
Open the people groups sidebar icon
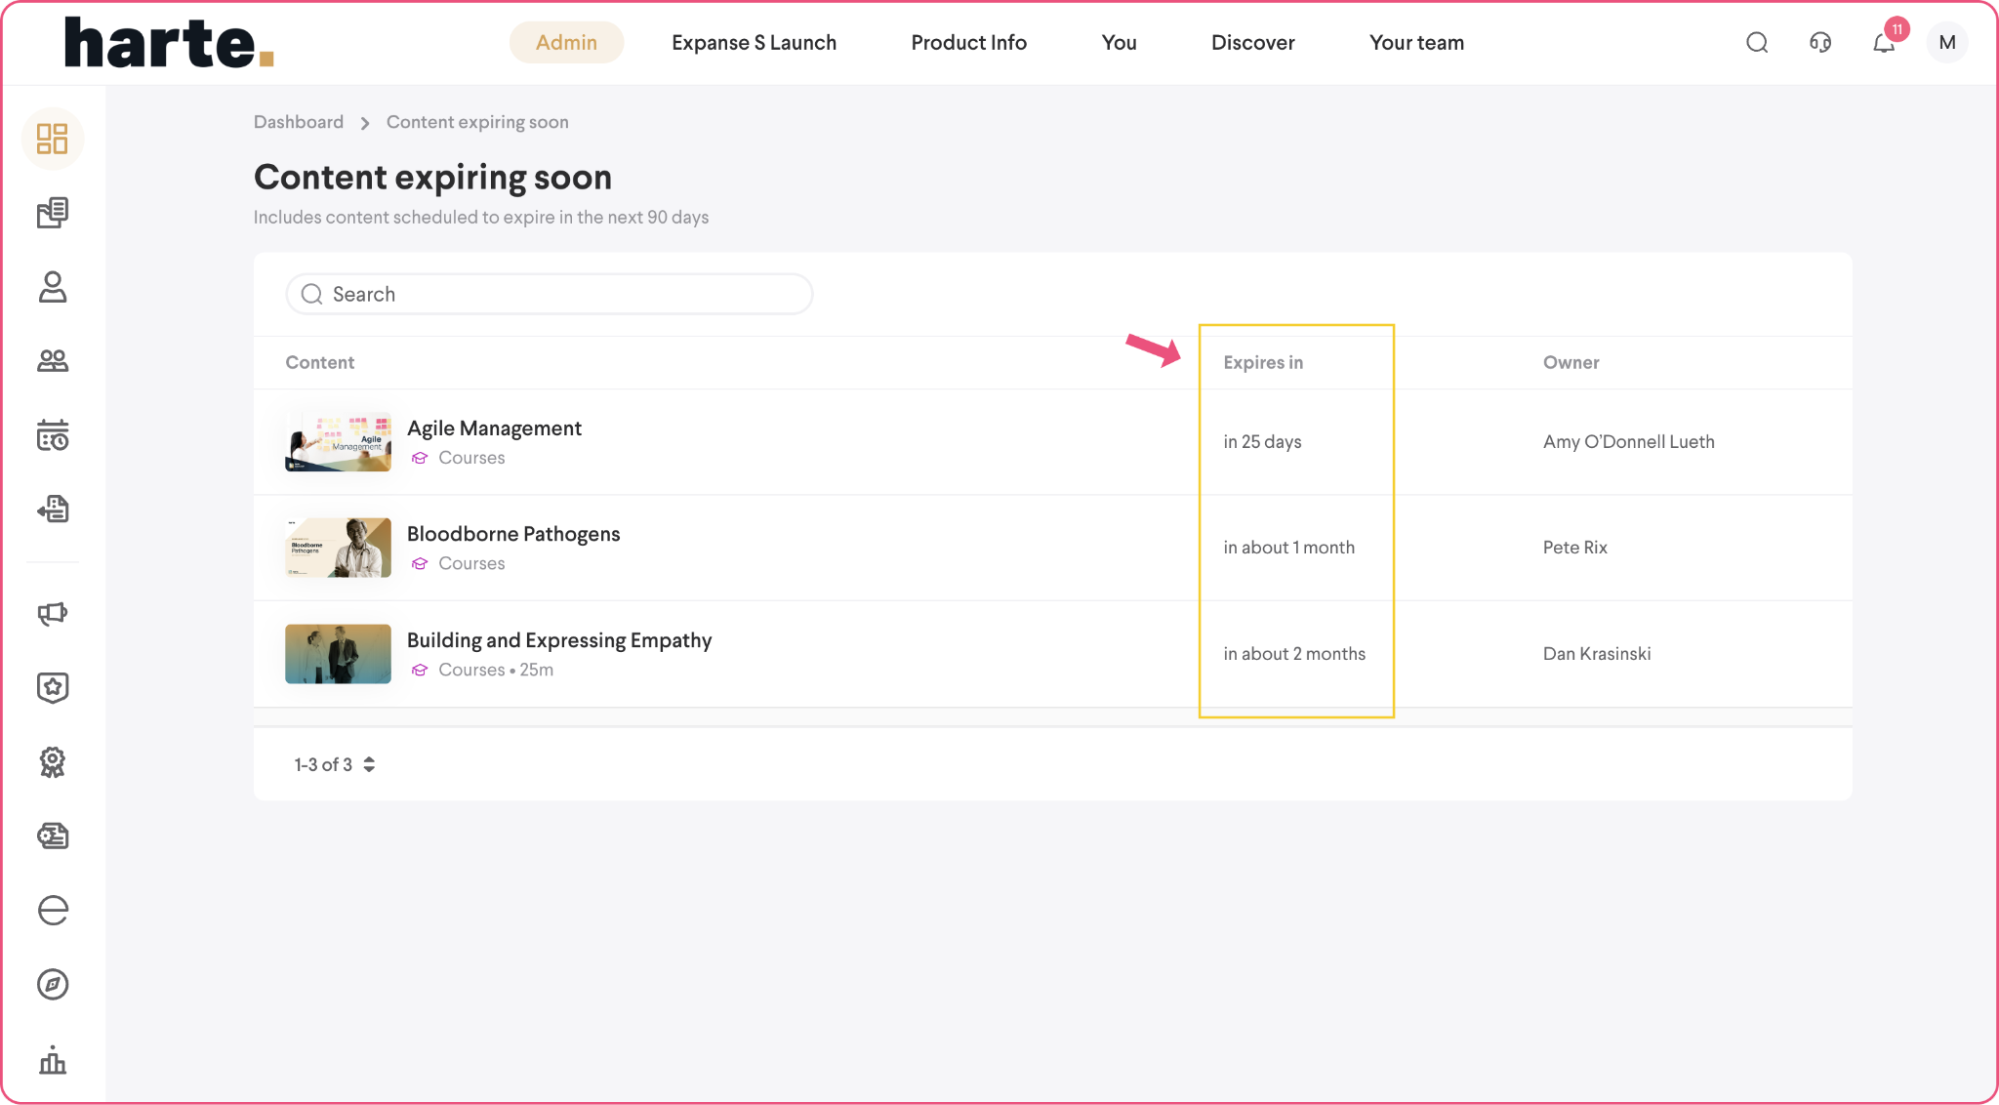(x=52, y=361)
